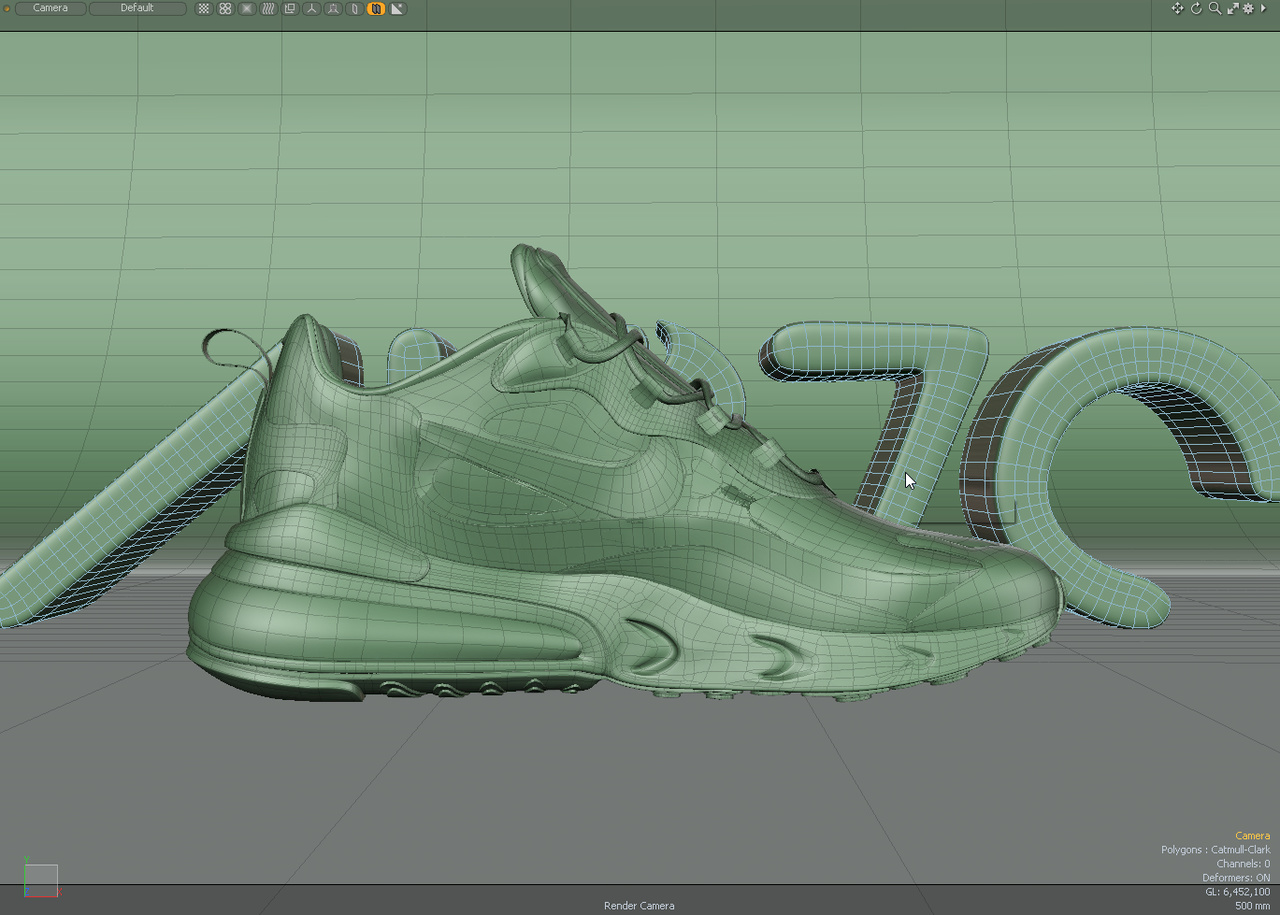Toggle the highlighted orange double-panel icon
The image size is (1280, 915).
pos(376,8)
